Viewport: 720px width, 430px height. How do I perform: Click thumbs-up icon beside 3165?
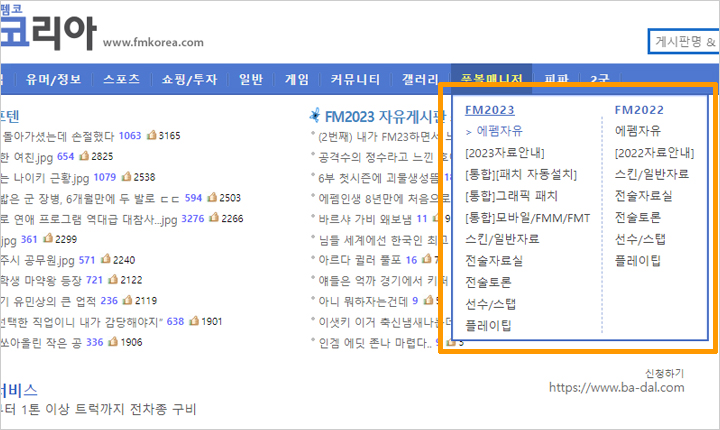152,135
